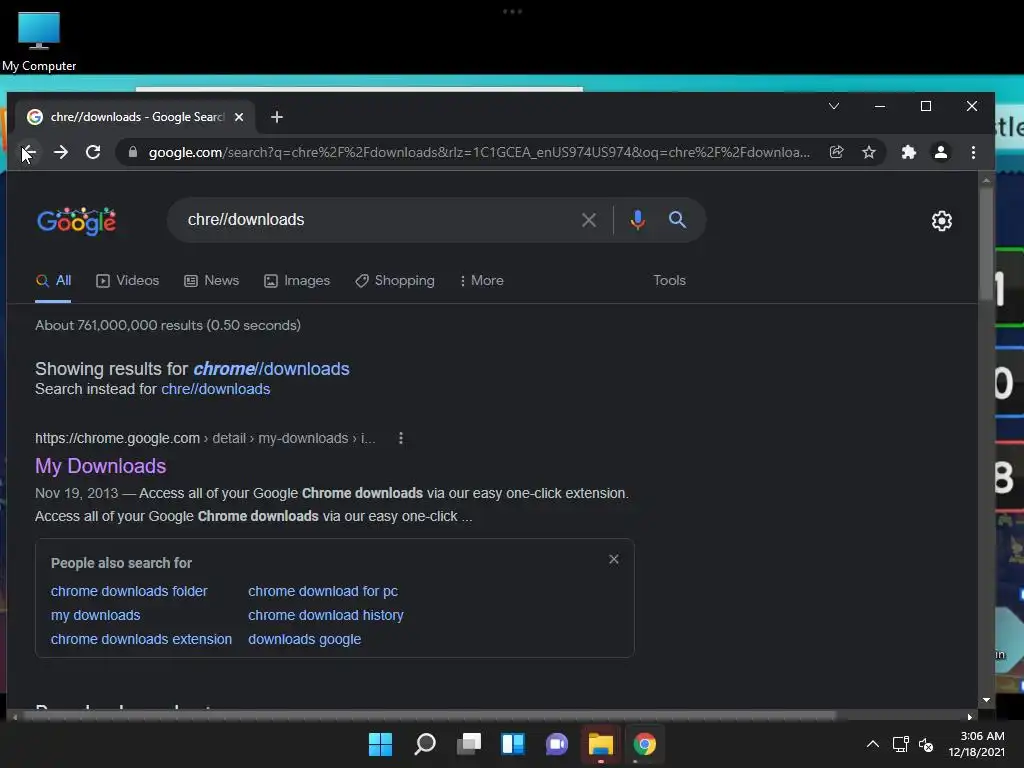Switch to the Videos tab

[x=128, y=281]
